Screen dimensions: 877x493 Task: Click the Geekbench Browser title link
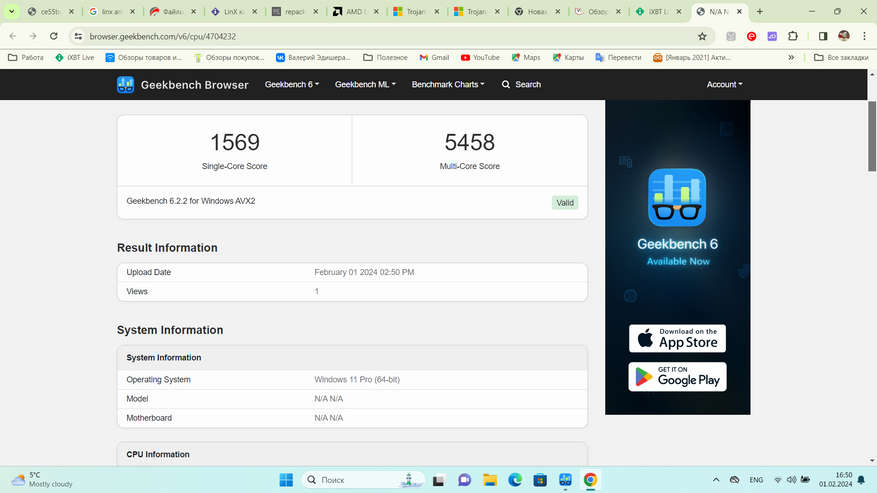pos(195,84)
